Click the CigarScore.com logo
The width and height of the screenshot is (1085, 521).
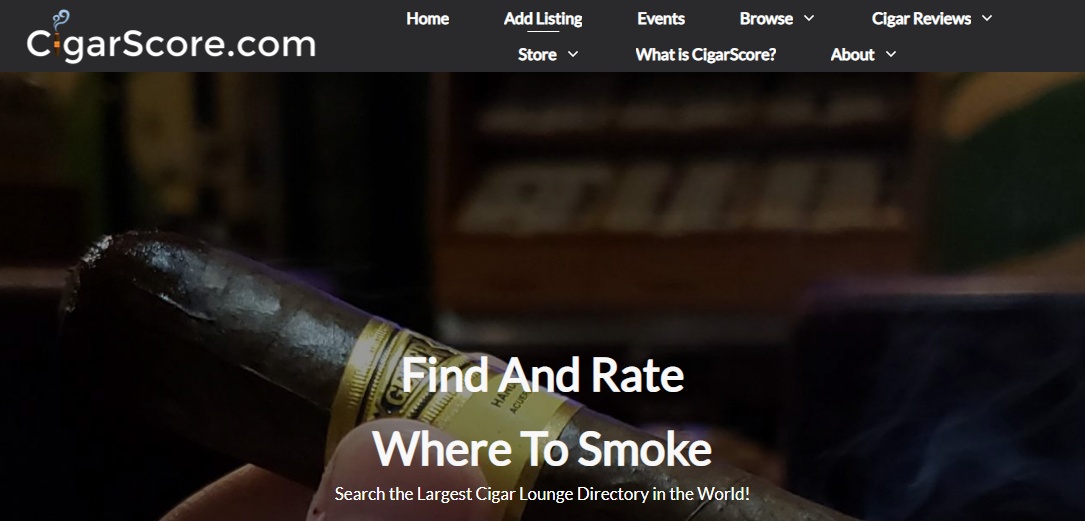tap(171, 38)
